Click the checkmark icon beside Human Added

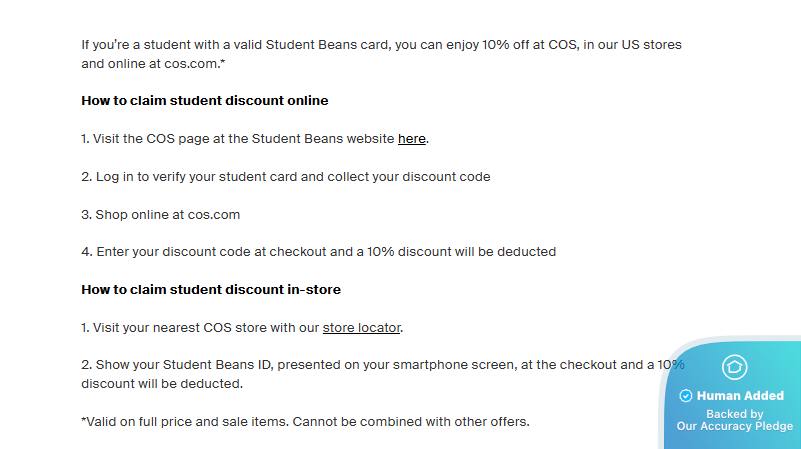coord(686,396)
